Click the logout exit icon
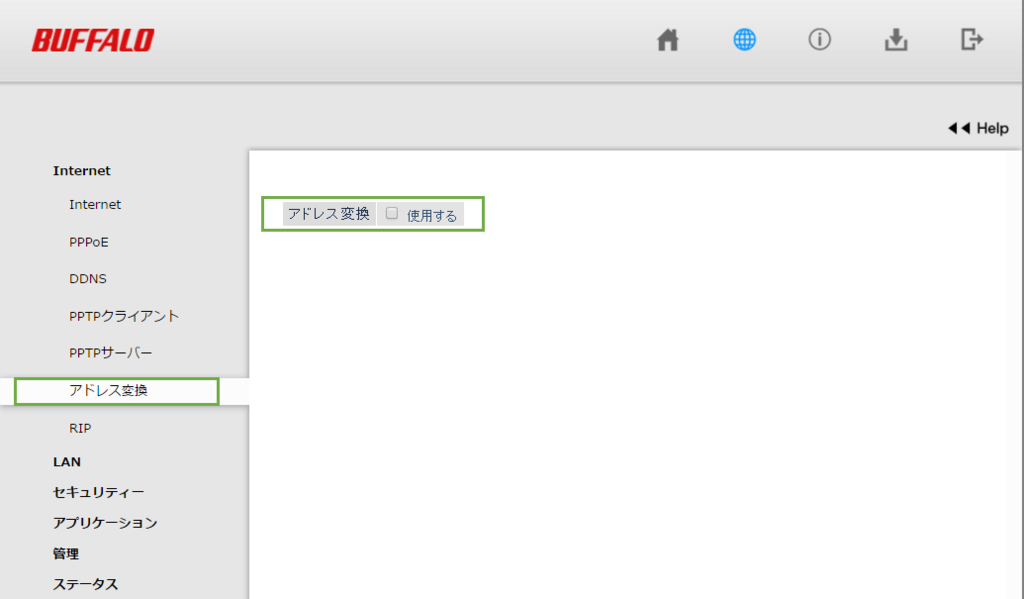 (972, 40)
